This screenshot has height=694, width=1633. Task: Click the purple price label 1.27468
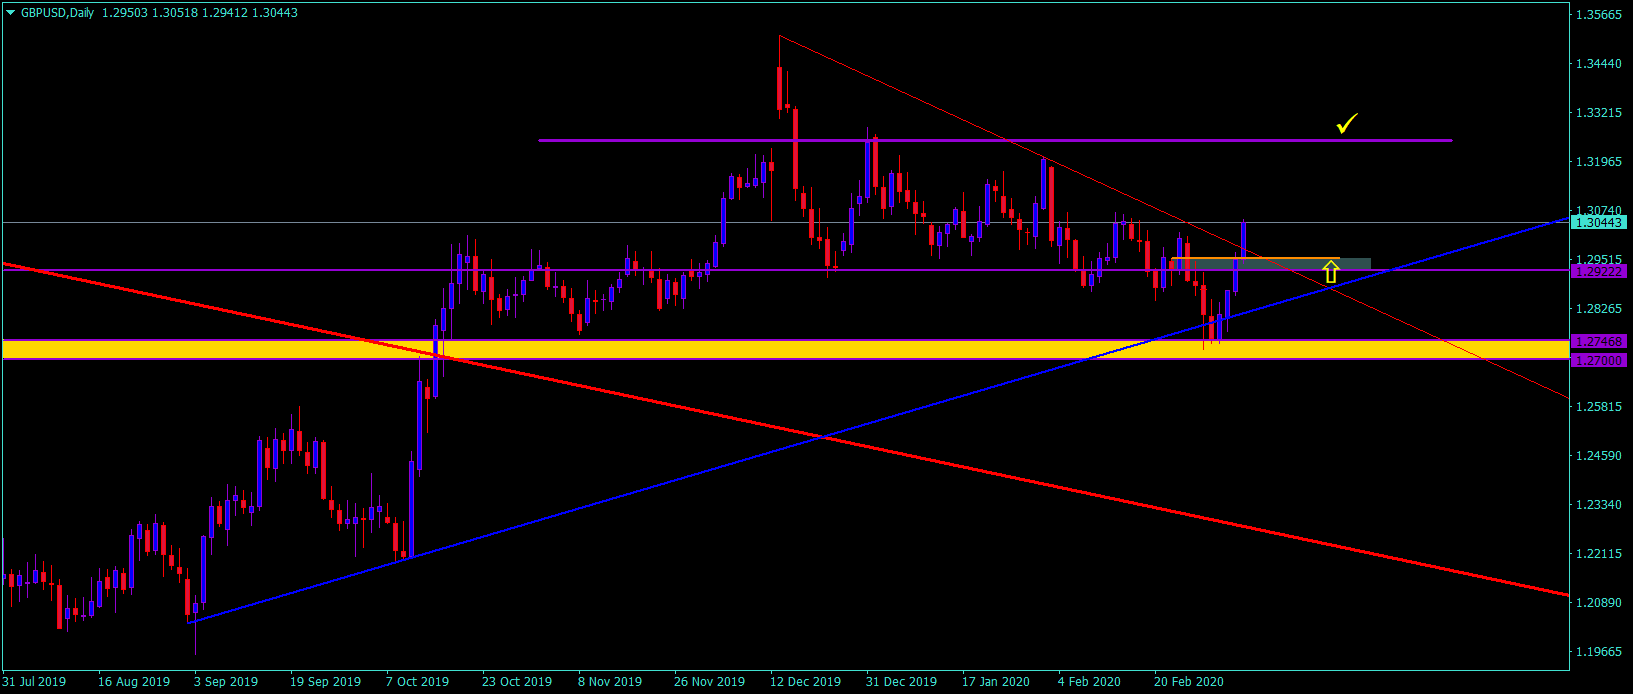click(1599, 341)
